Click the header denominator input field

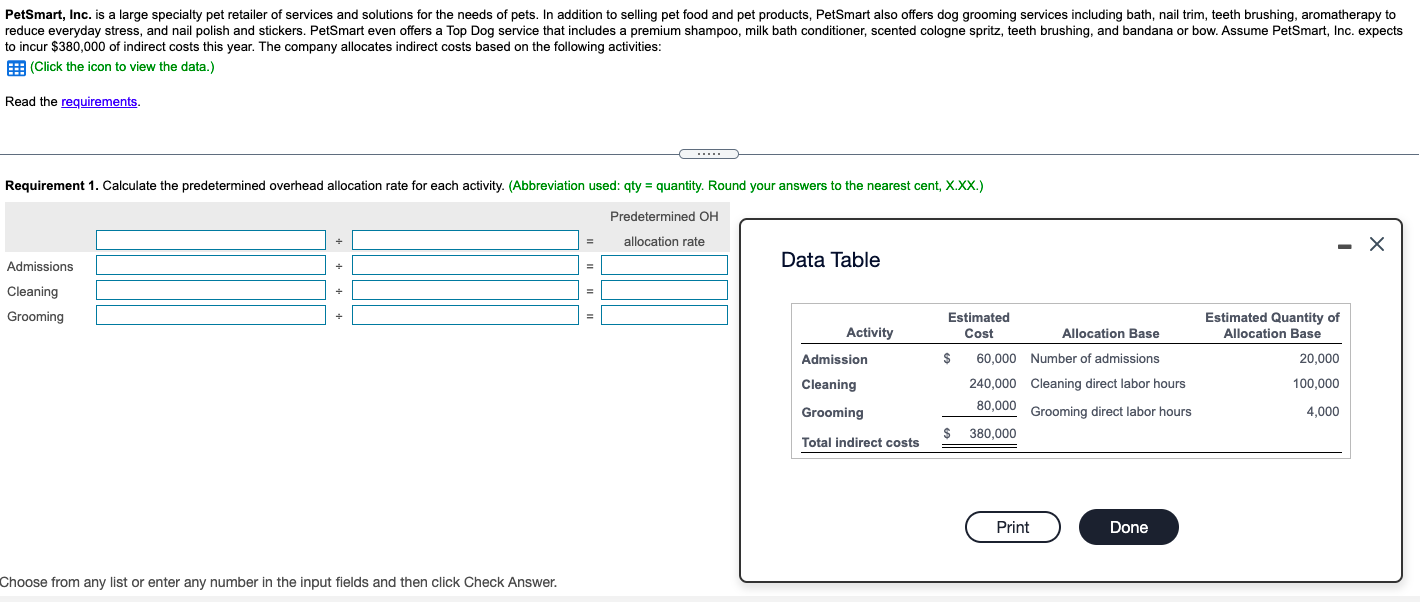[x=466, y=240]
